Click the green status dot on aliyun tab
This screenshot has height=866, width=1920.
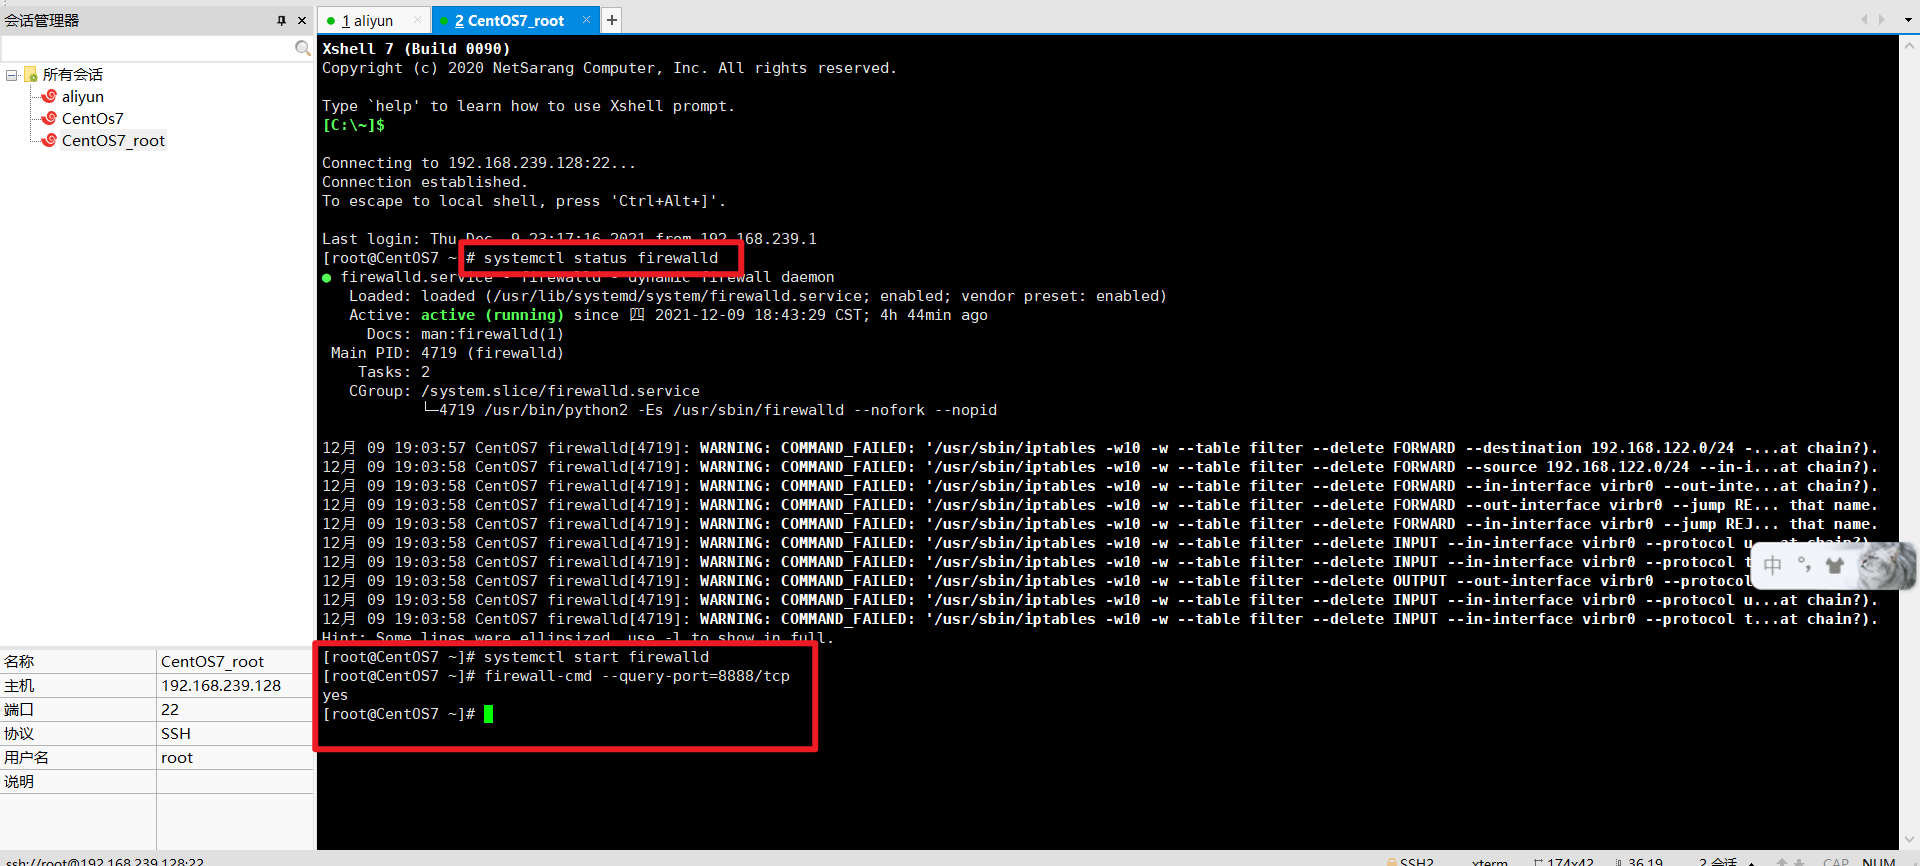pyautogui.click(x=331, y=21)
